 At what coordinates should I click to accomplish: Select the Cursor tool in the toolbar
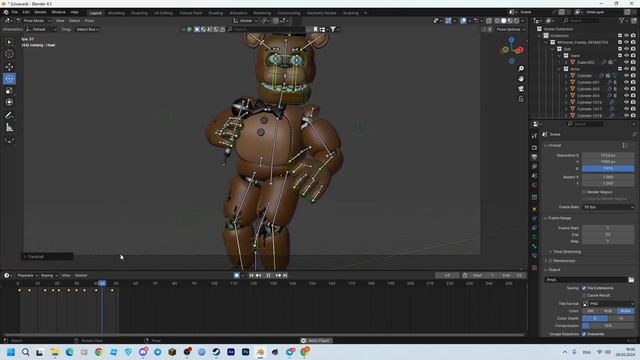pyautogui.click(x=9, y=54)
